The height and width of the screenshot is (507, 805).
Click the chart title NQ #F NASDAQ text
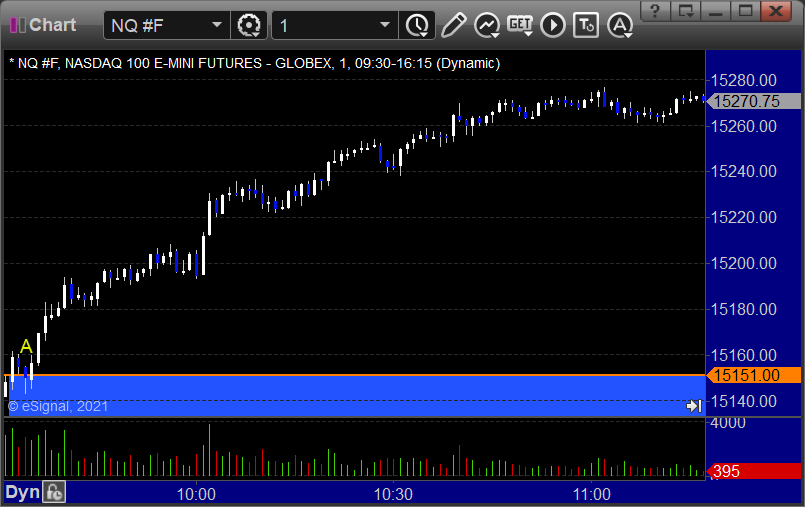click(x=255, y=63)
